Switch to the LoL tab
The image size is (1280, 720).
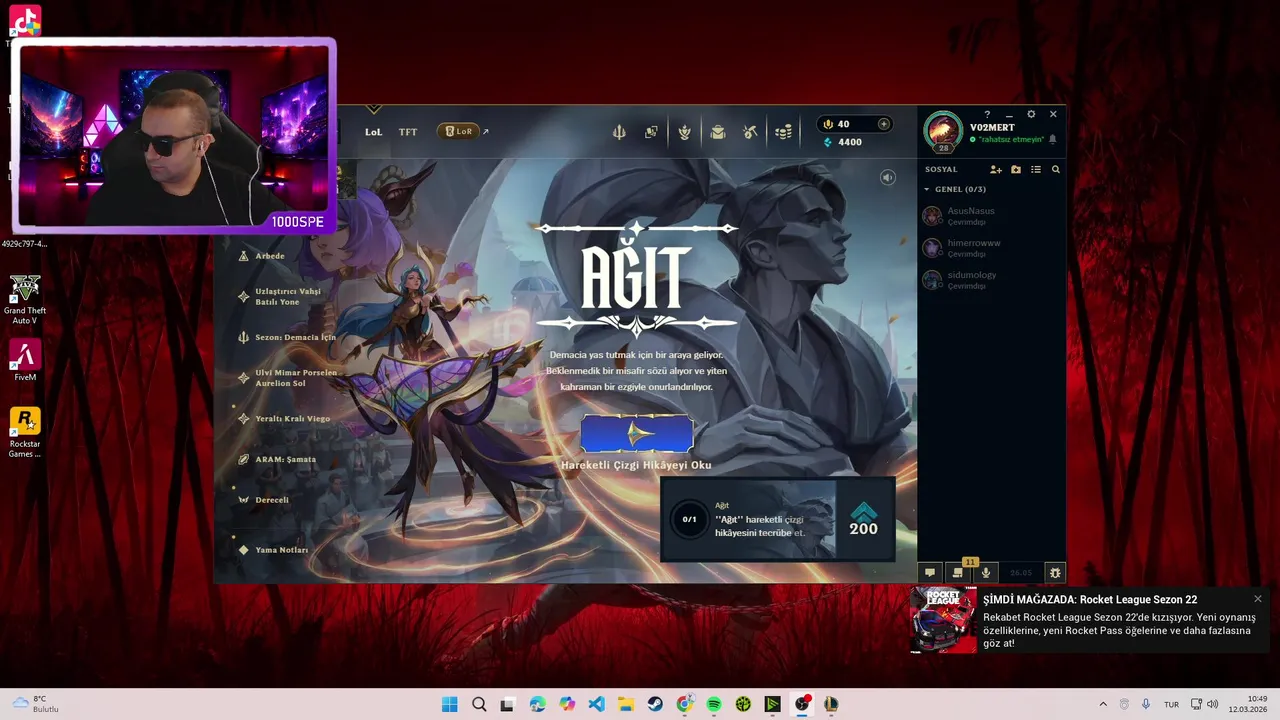pos(373,132)
